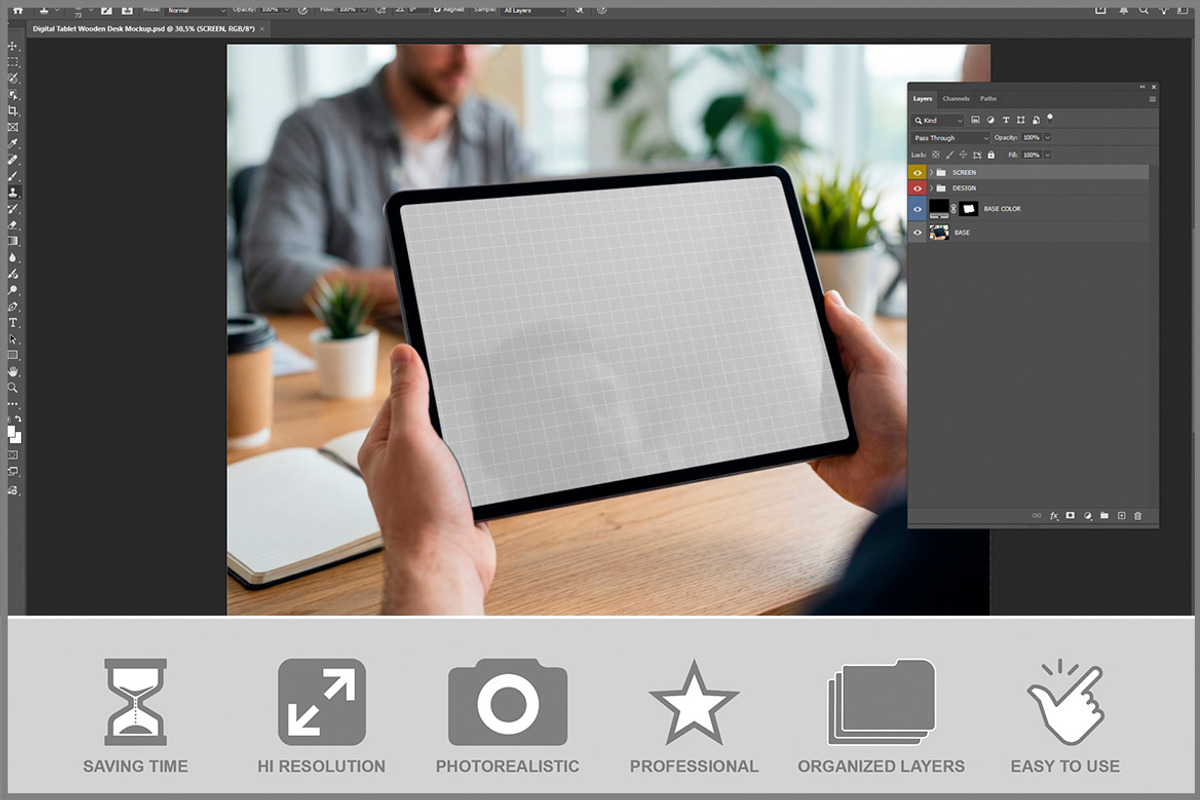Select the Object Selection tool

point(14,95)
